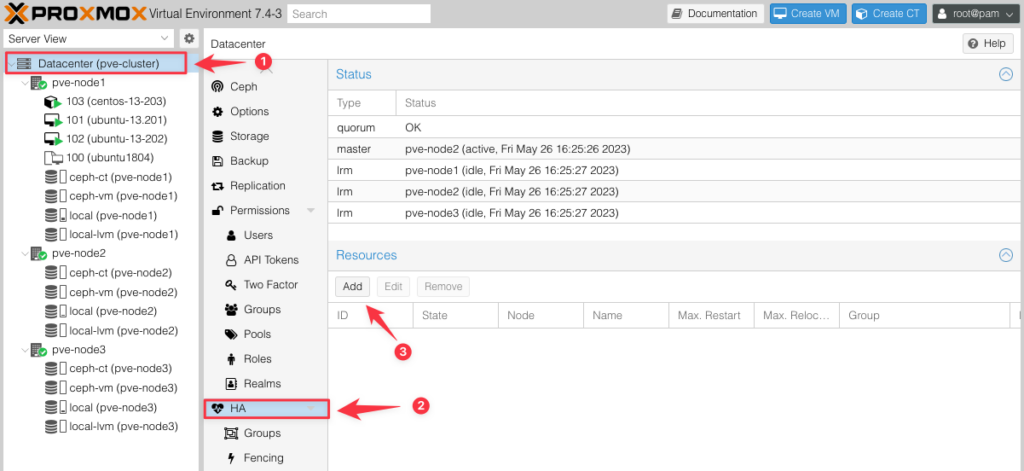Sort by the ID column header
This screenshot has height=471, width=1024.
[x=370, y=316]
